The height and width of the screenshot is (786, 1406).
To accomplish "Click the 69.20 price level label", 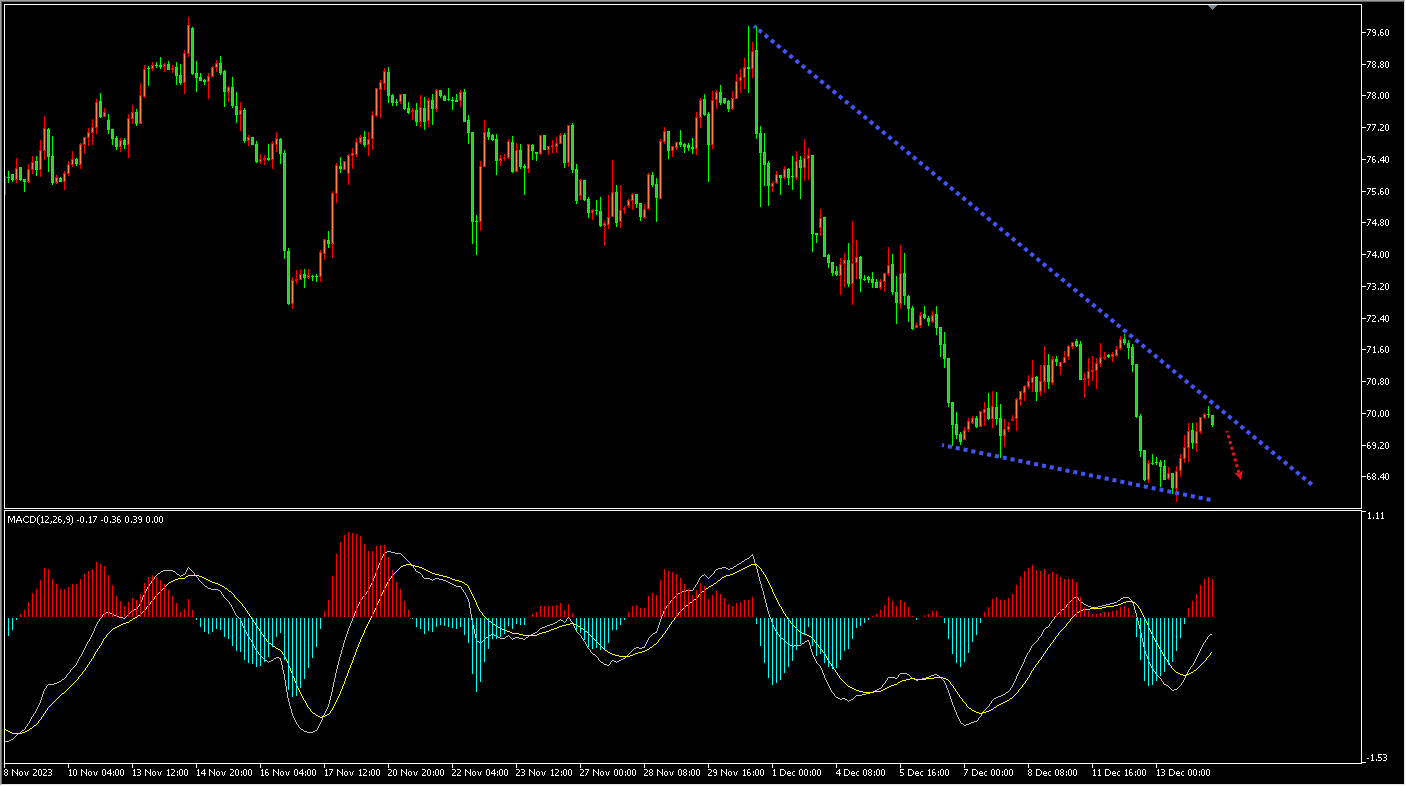I will click(x=1376, y=445).
